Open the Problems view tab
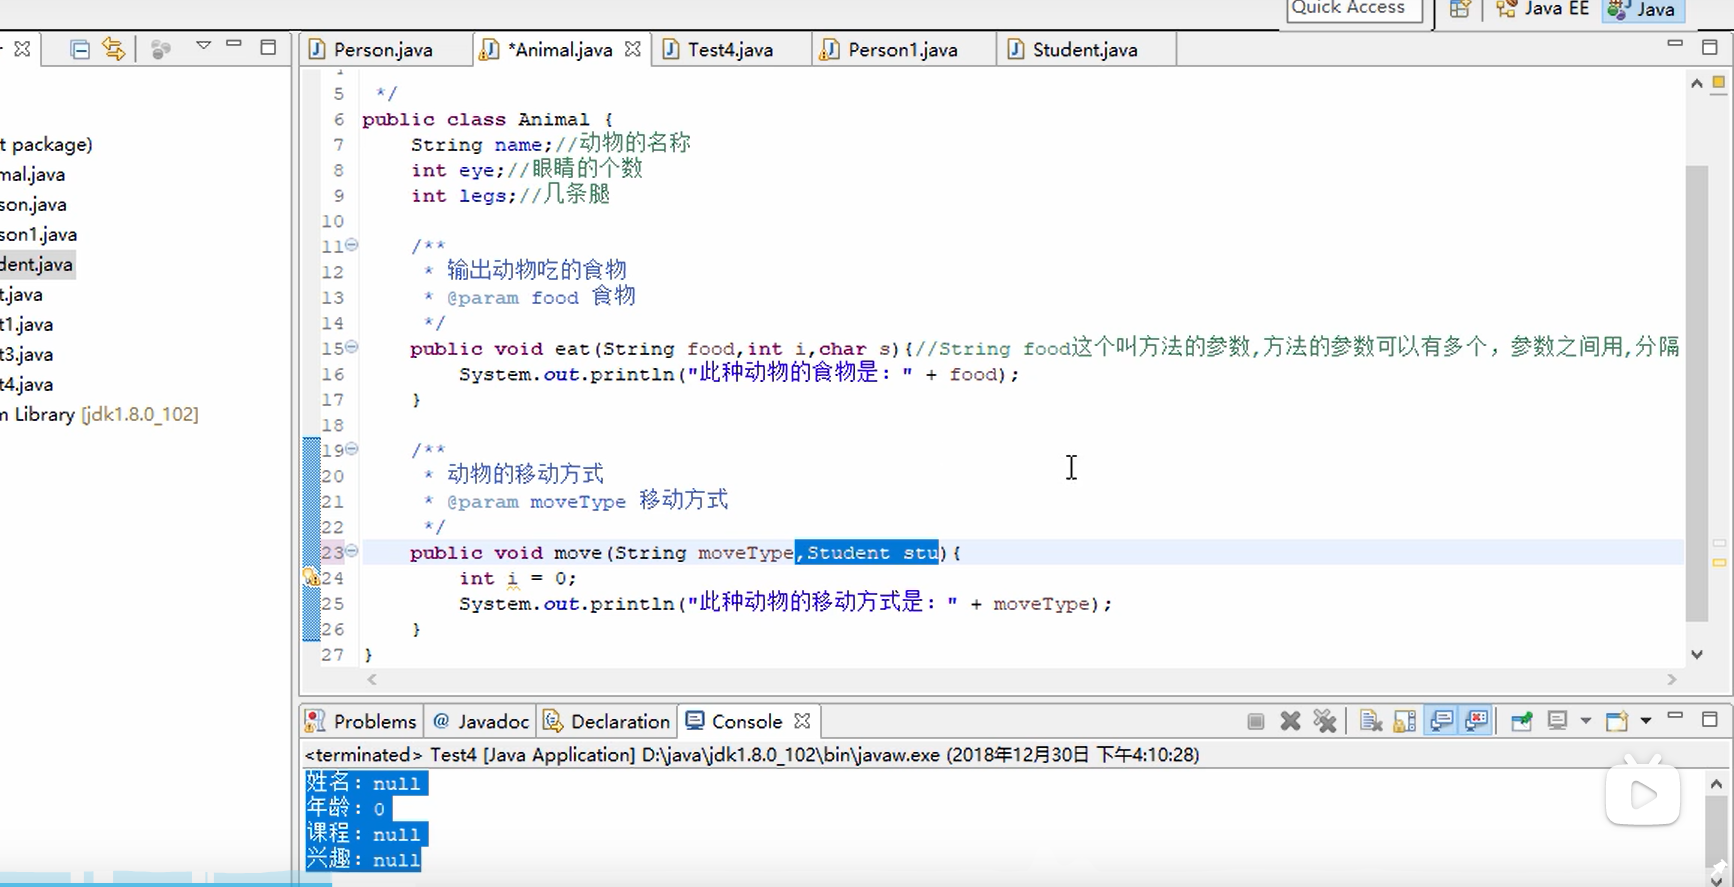This screenshot has height=887, width=1734. coord(361,721)
